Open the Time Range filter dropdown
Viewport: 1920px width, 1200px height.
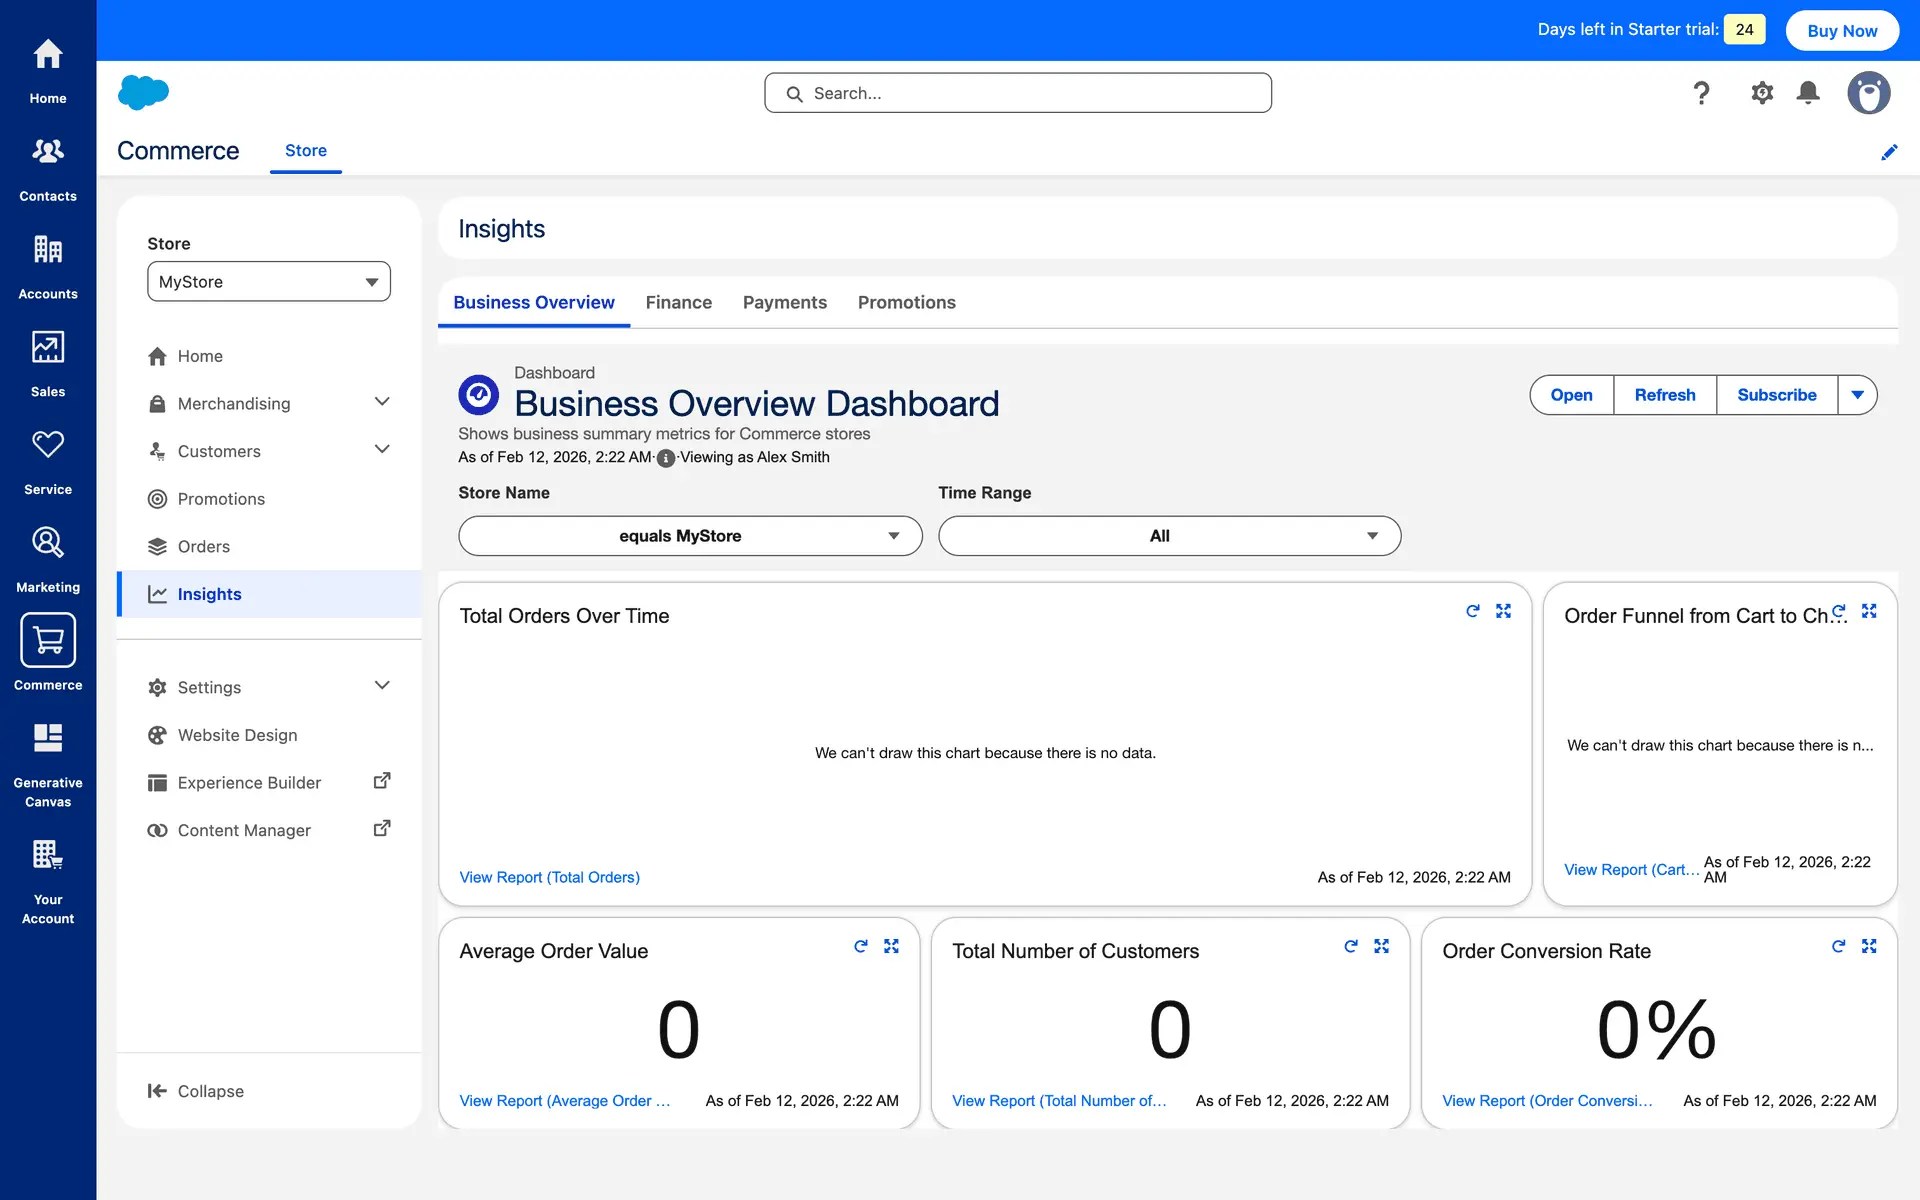[1168, 536]
